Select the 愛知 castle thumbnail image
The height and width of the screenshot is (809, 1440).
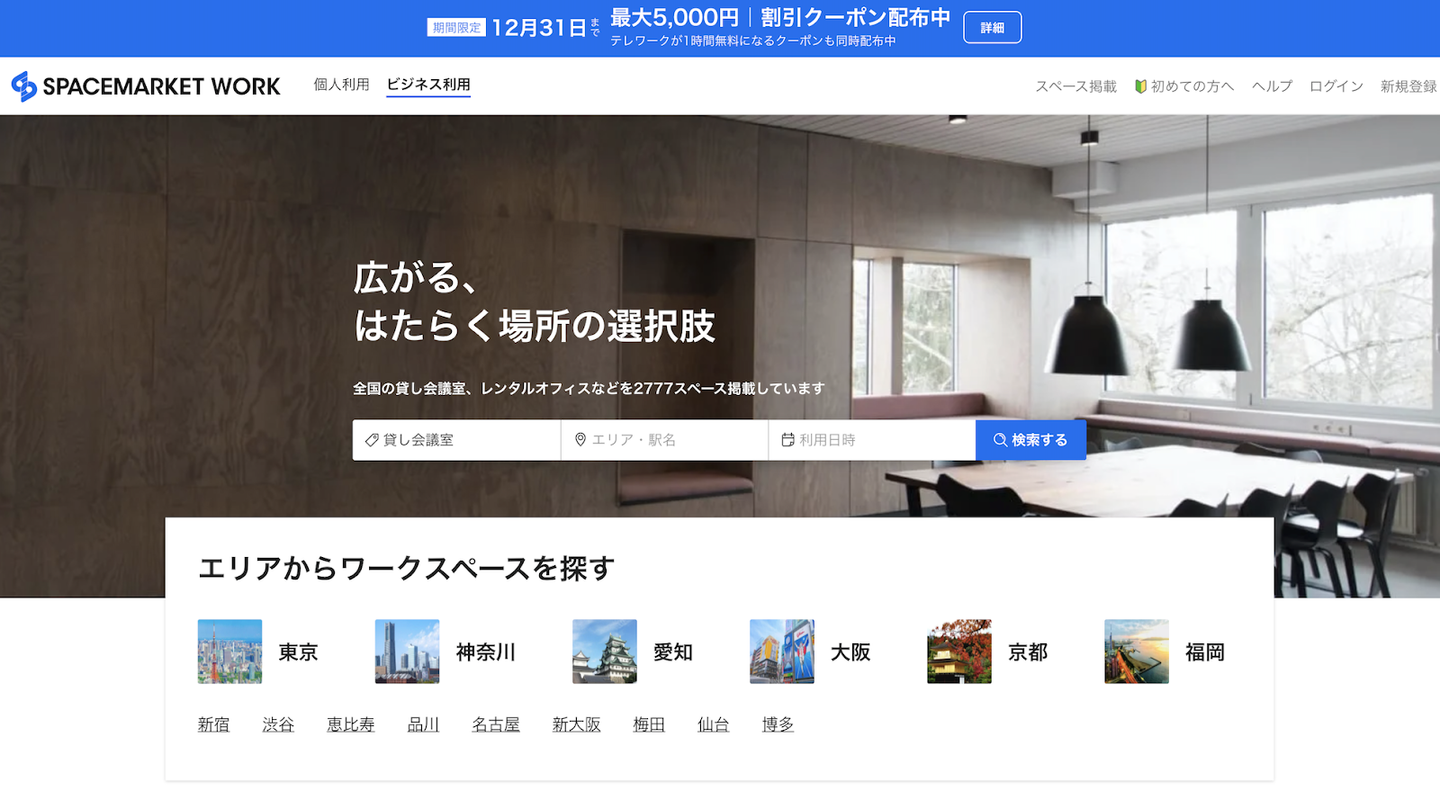pos(605,652)
